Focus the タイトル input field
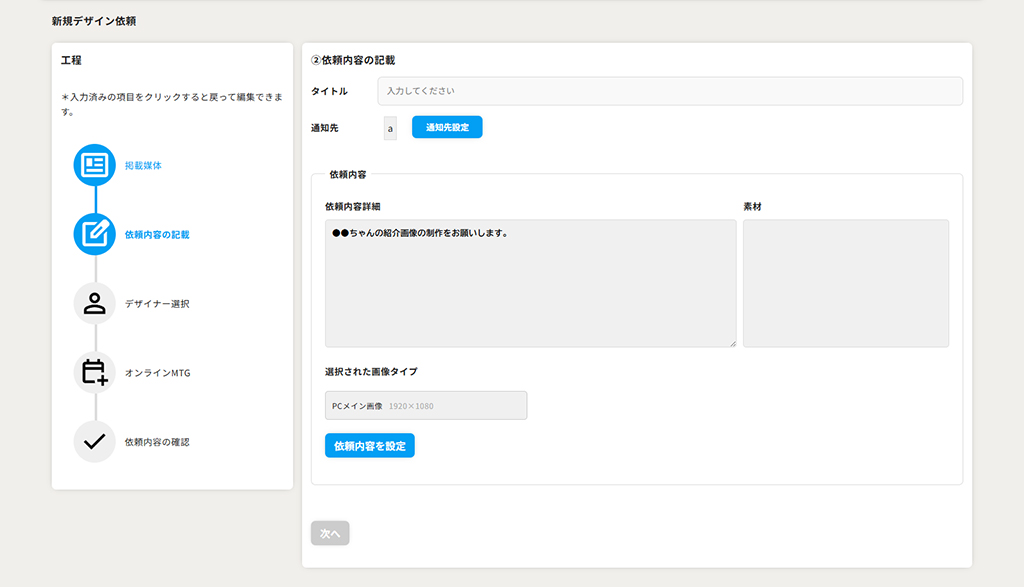The height and width of the screenshot is (587, 1024). tap(670, 91)
